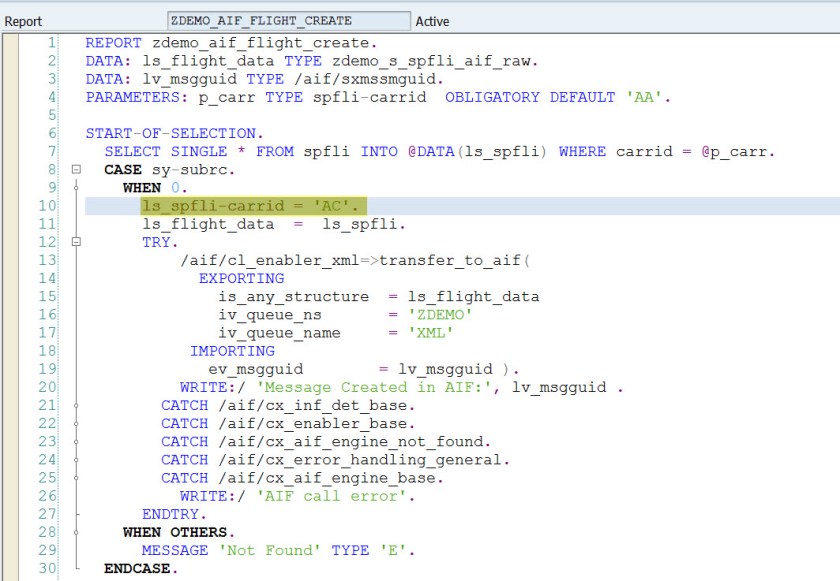
Task: Click WHEN OTHERS on line 28
Action: (175, 532)
